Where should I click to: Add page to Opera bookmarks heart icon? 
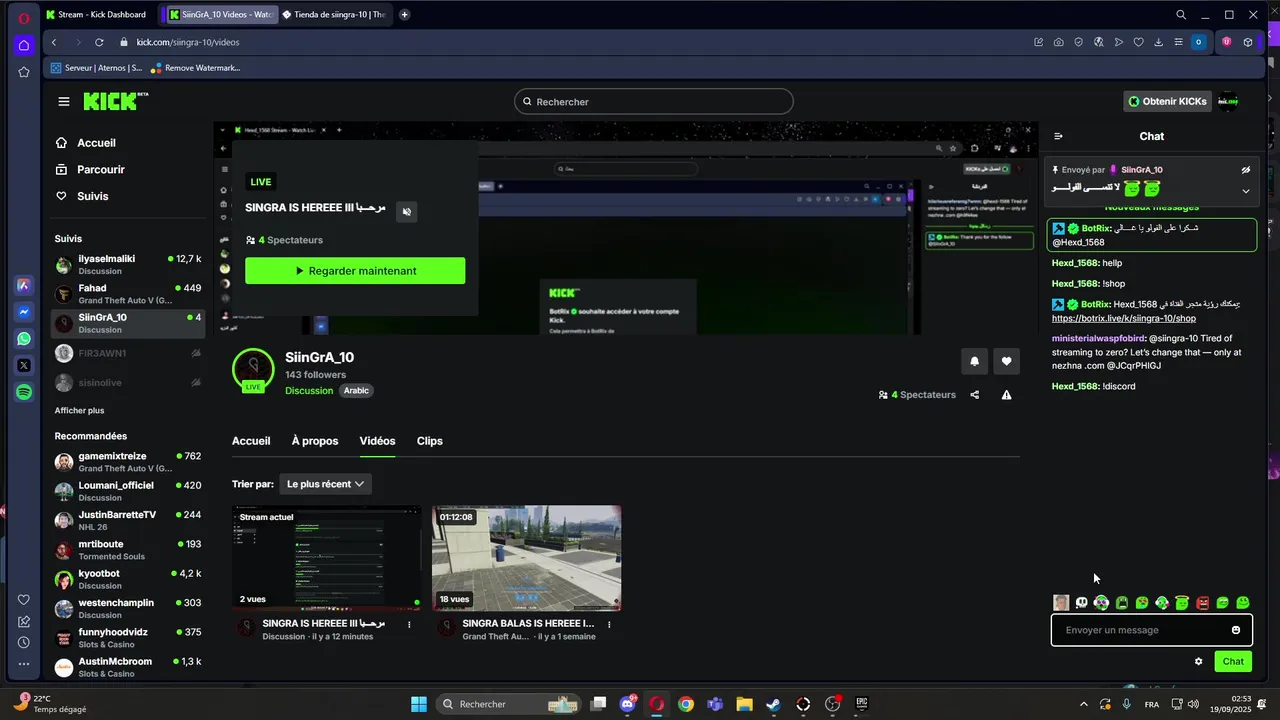click(1138, 42)
